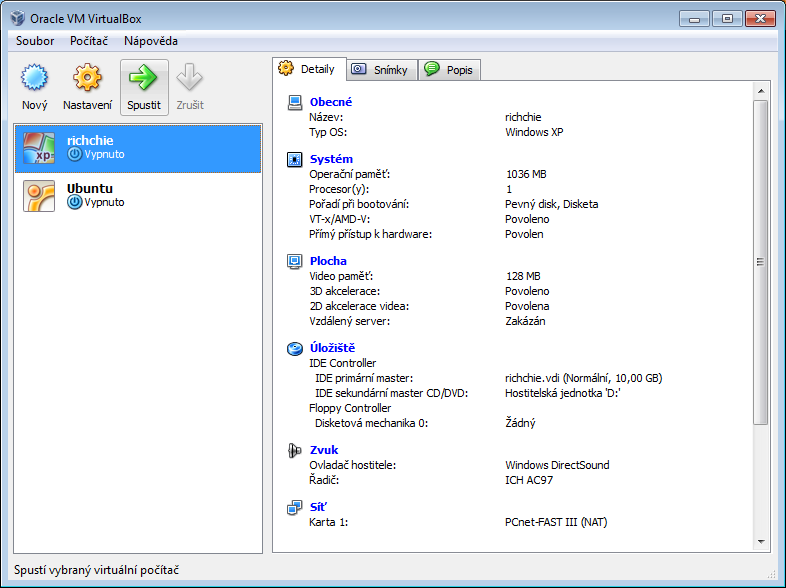Click the power state icon under richchie

75,154
